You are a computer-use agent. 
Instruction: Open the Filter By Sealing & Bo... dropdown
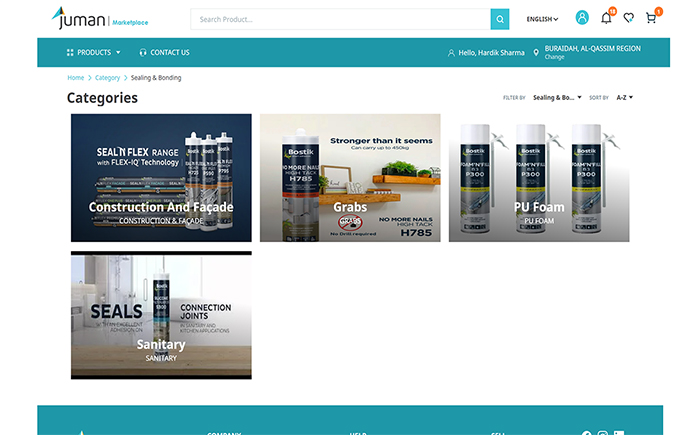point(557,97)
